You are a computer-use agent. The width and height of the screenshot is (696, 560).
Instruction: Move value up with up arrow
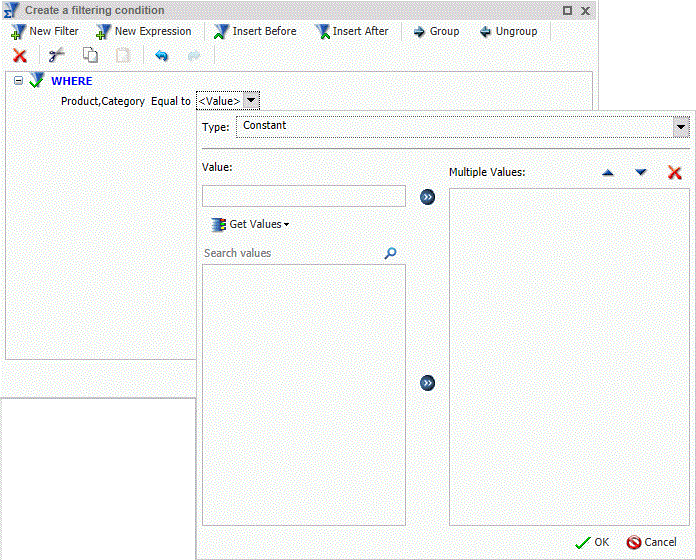[x=608, y=173]
